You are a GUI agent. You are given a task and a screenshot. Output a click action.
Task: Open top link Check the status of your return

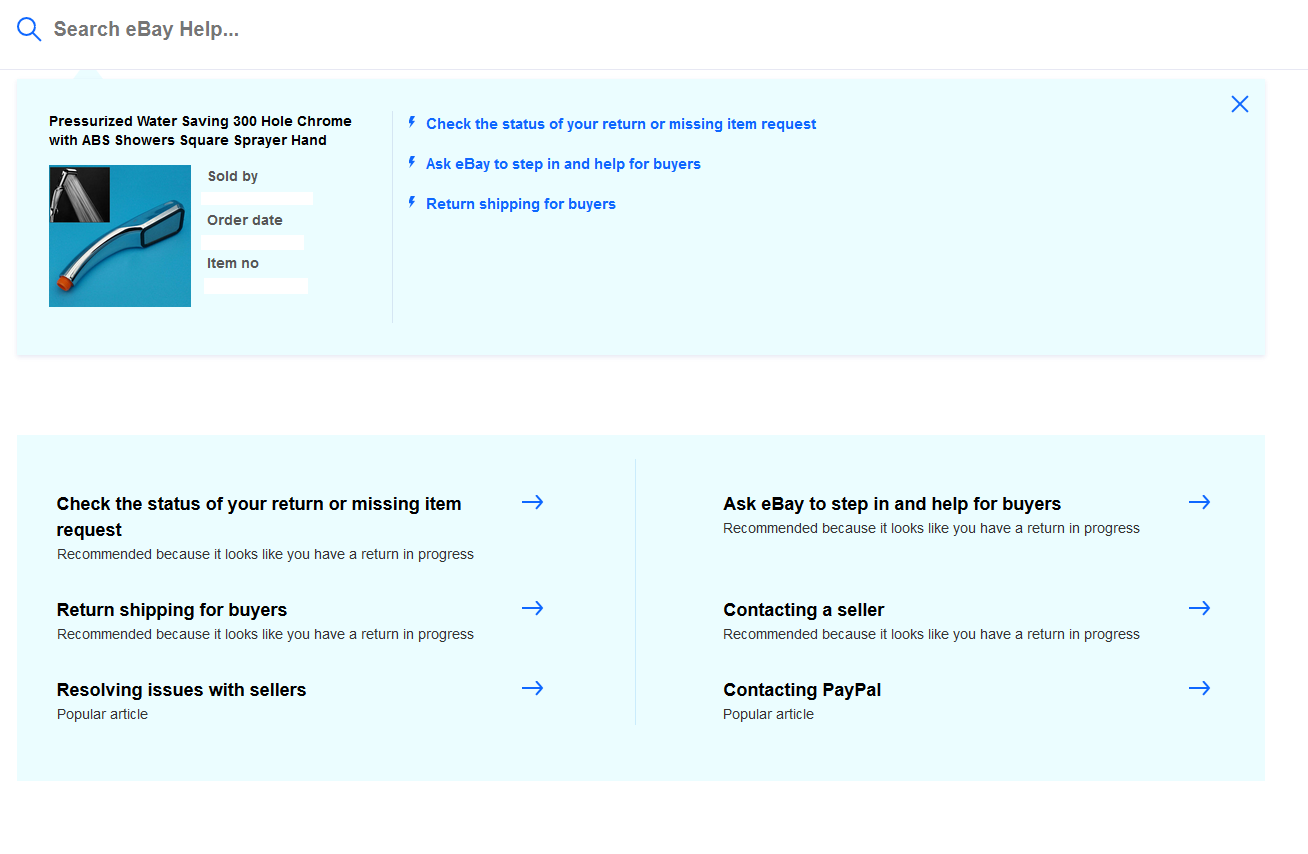pyautogui.click(x=621, y=124)
